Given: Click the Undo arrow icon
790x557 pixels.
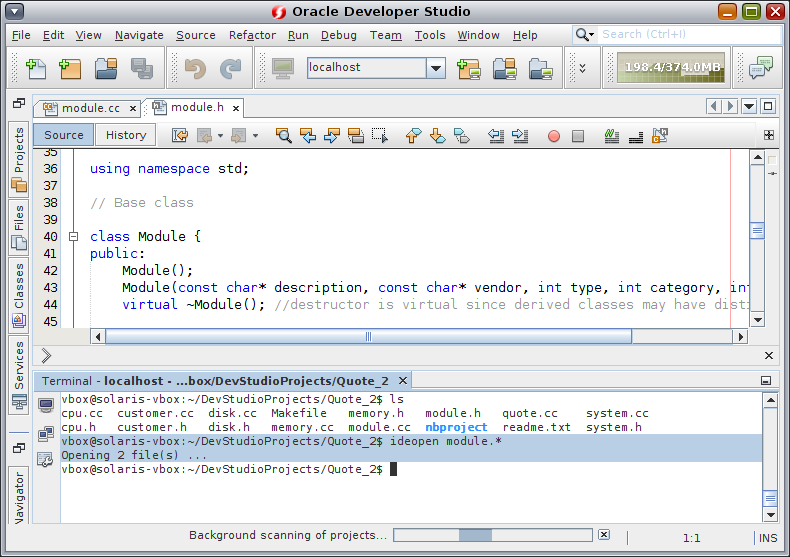Looking at the screenshot, I should pyautogui.click(x=195, y=68).
